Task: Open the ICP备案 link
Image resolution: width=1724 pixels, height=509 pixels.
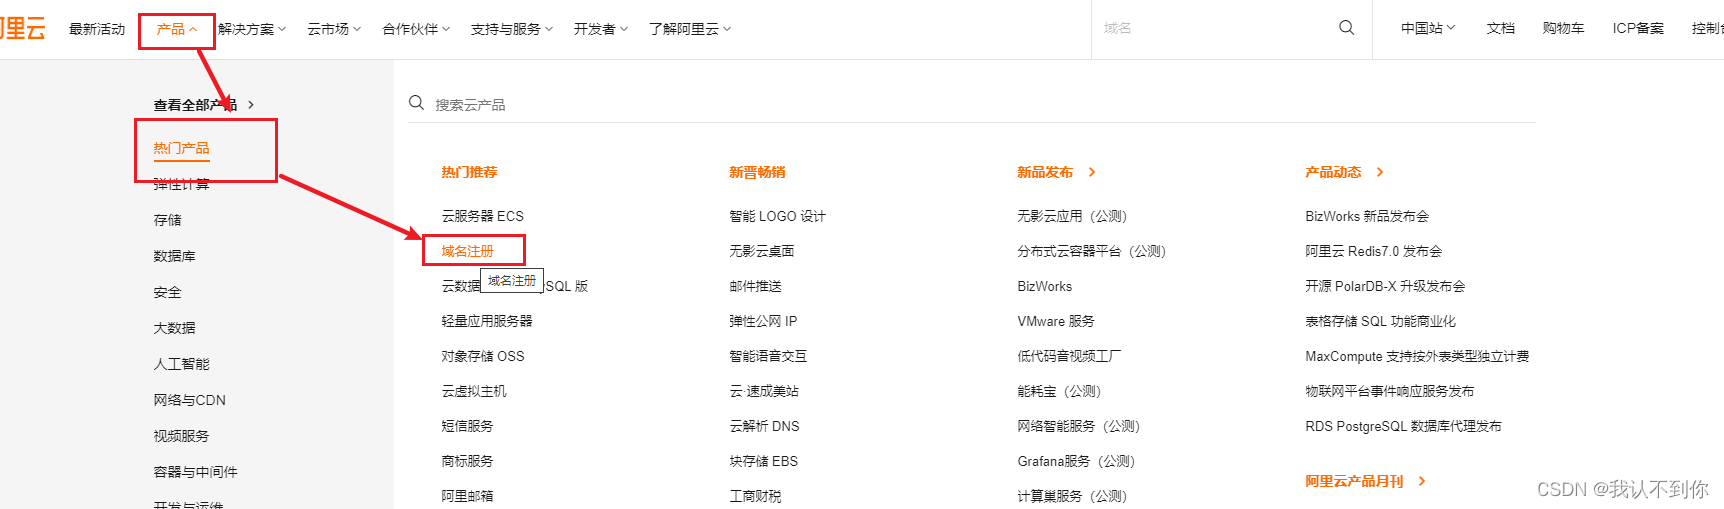Action: [1638, 28]
